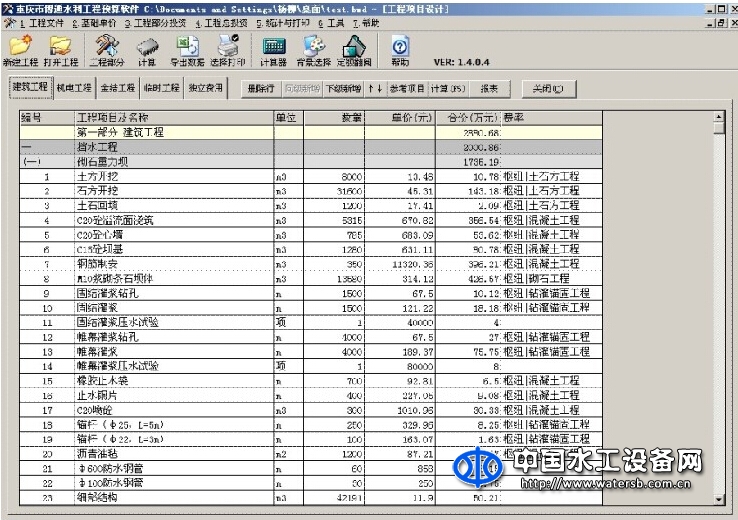Select the 固结灌浆压水试验 cell
Image resolution: width=738 pixels, height=520 pixels.
(174, 323)
